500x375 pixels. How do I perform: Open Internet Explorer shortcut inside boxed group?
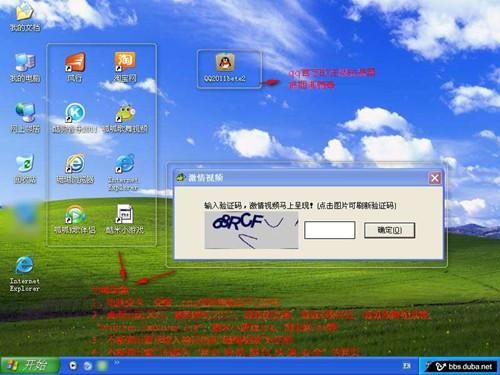(x=124, y=164)
